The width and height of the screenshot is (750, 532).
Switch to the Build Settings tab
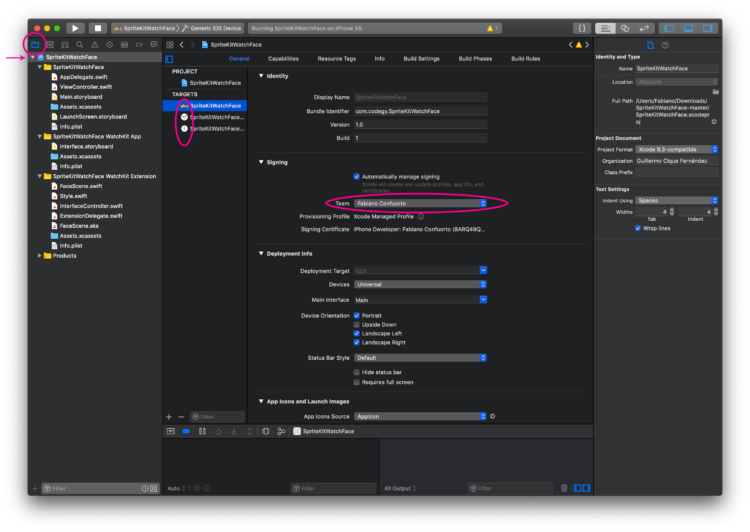[x=421, y=59]
